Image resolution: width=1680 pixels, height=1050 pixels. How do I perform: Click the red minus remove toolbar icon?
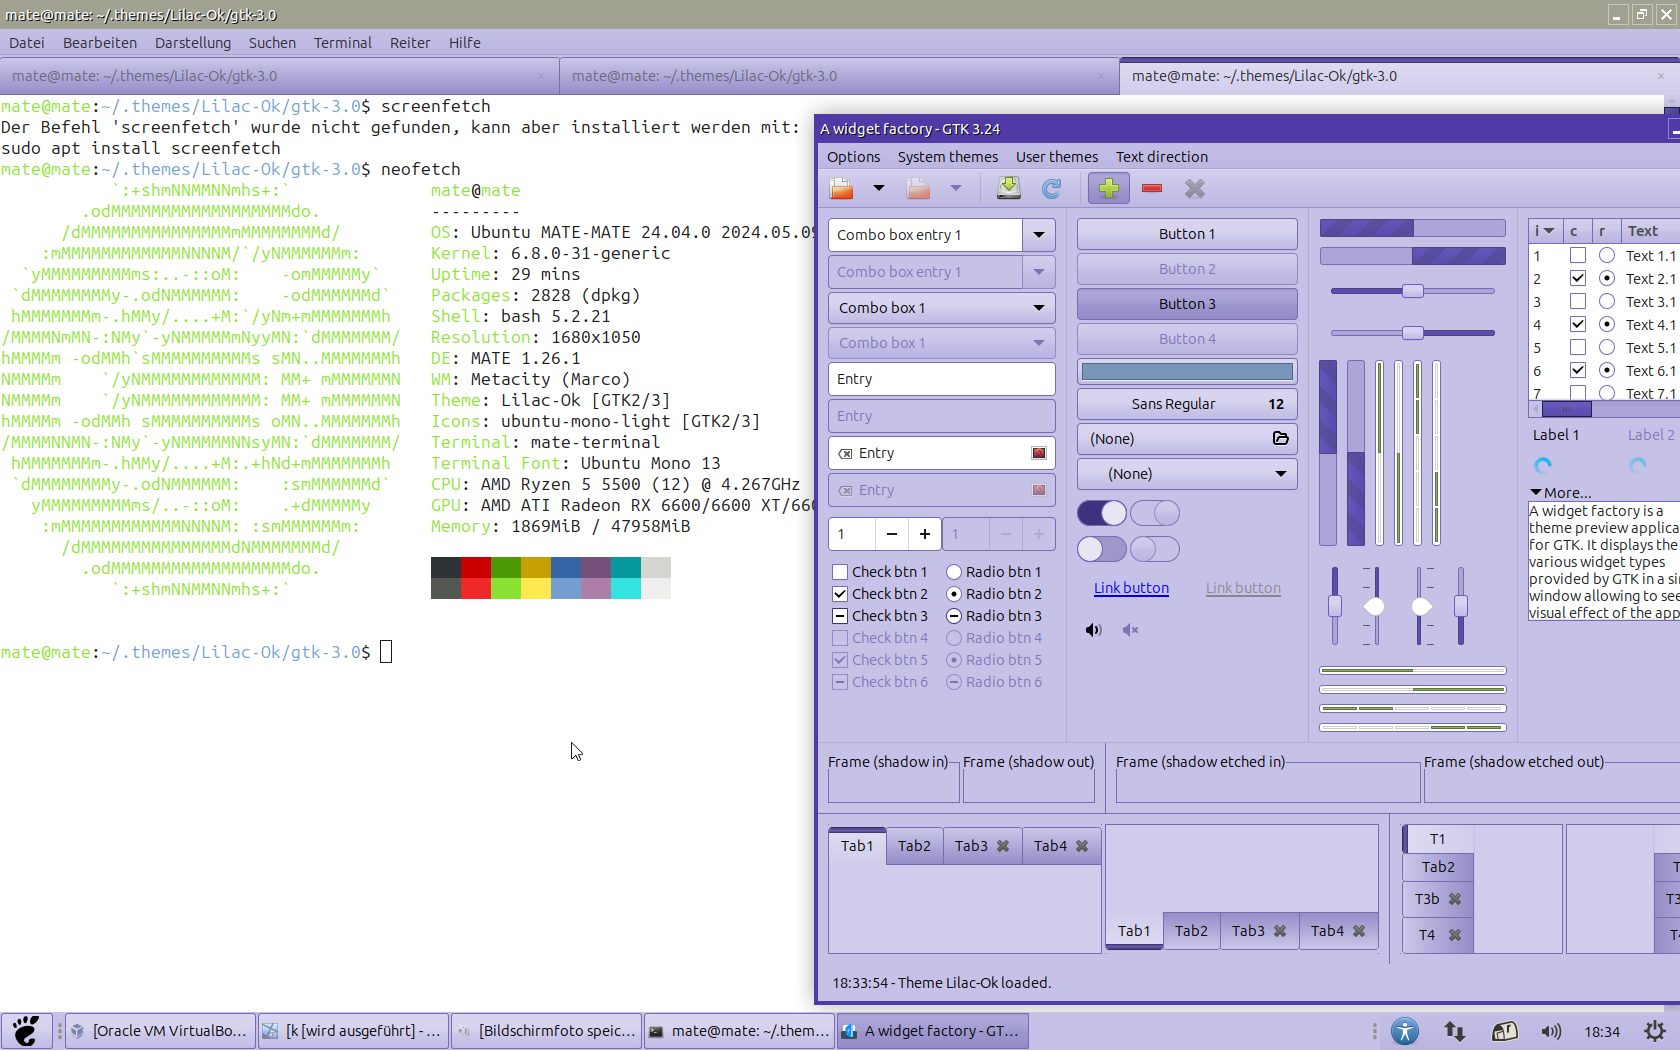point(1152,188)
